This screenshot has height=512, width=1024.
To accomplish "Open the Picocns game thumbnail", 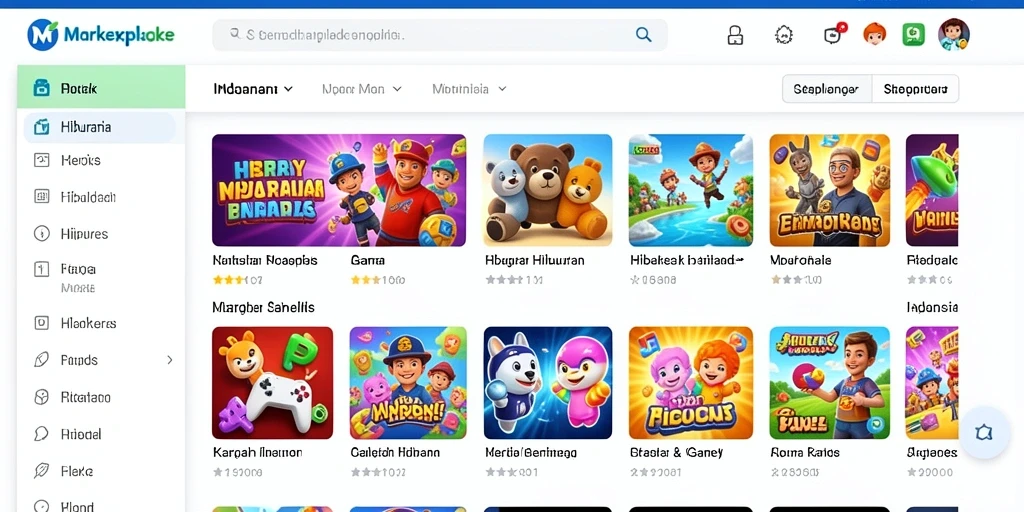I will point(690,383).
